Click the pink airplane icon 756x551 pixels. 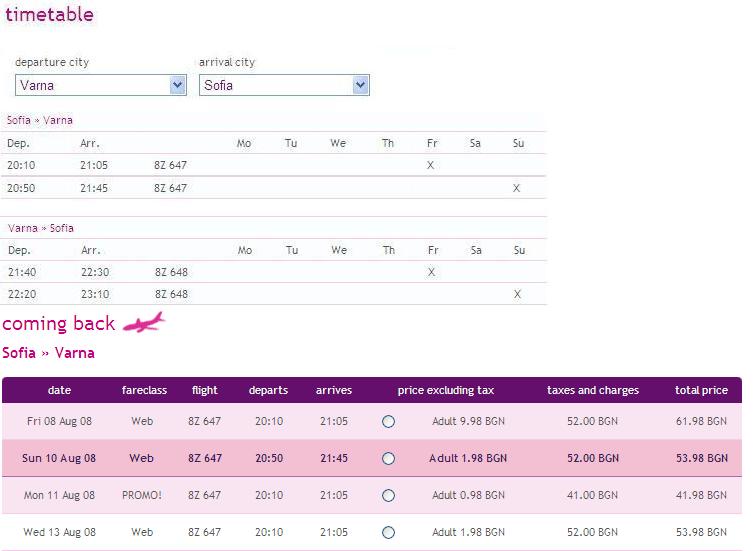[x=144, y=322]
